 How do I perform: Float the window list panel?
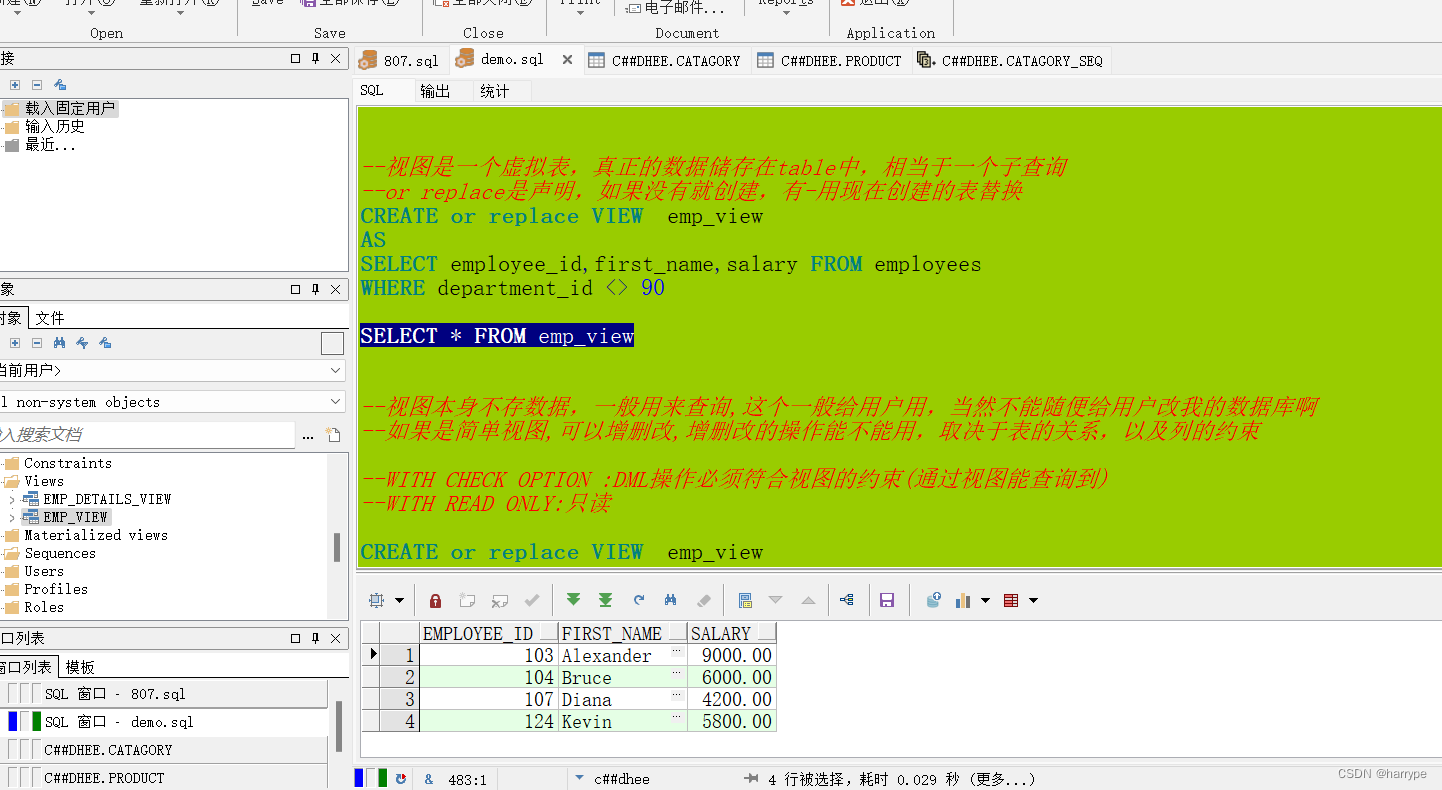pos(296,638)
